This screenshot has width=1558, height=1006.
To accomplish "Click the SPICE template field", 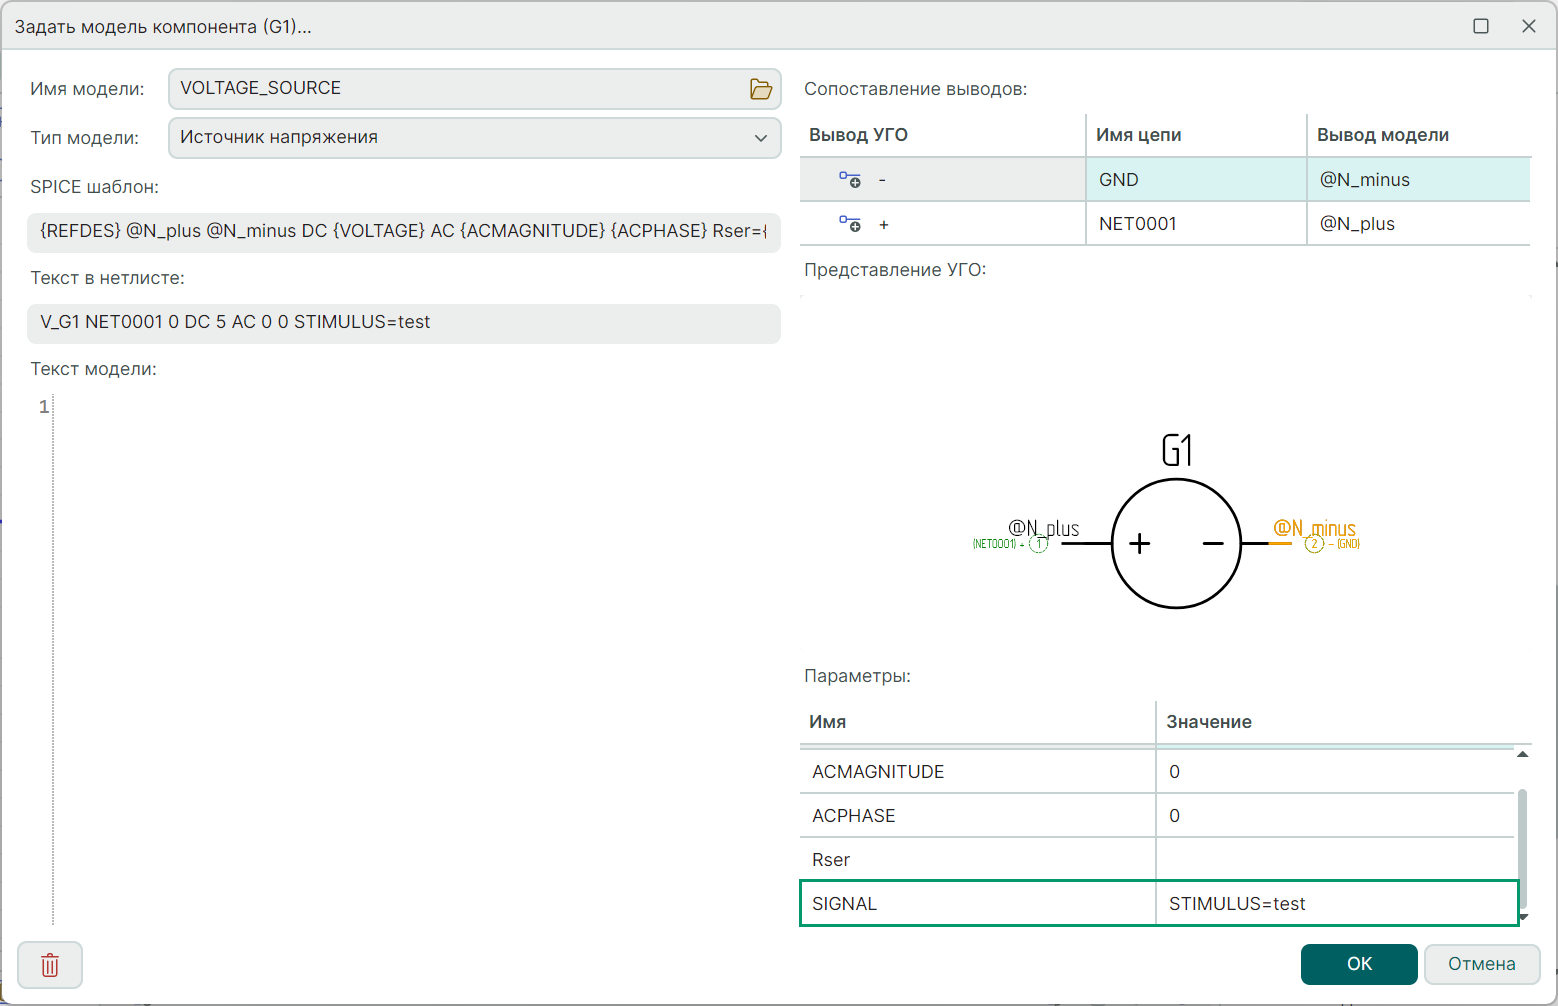I will (403, 231).
